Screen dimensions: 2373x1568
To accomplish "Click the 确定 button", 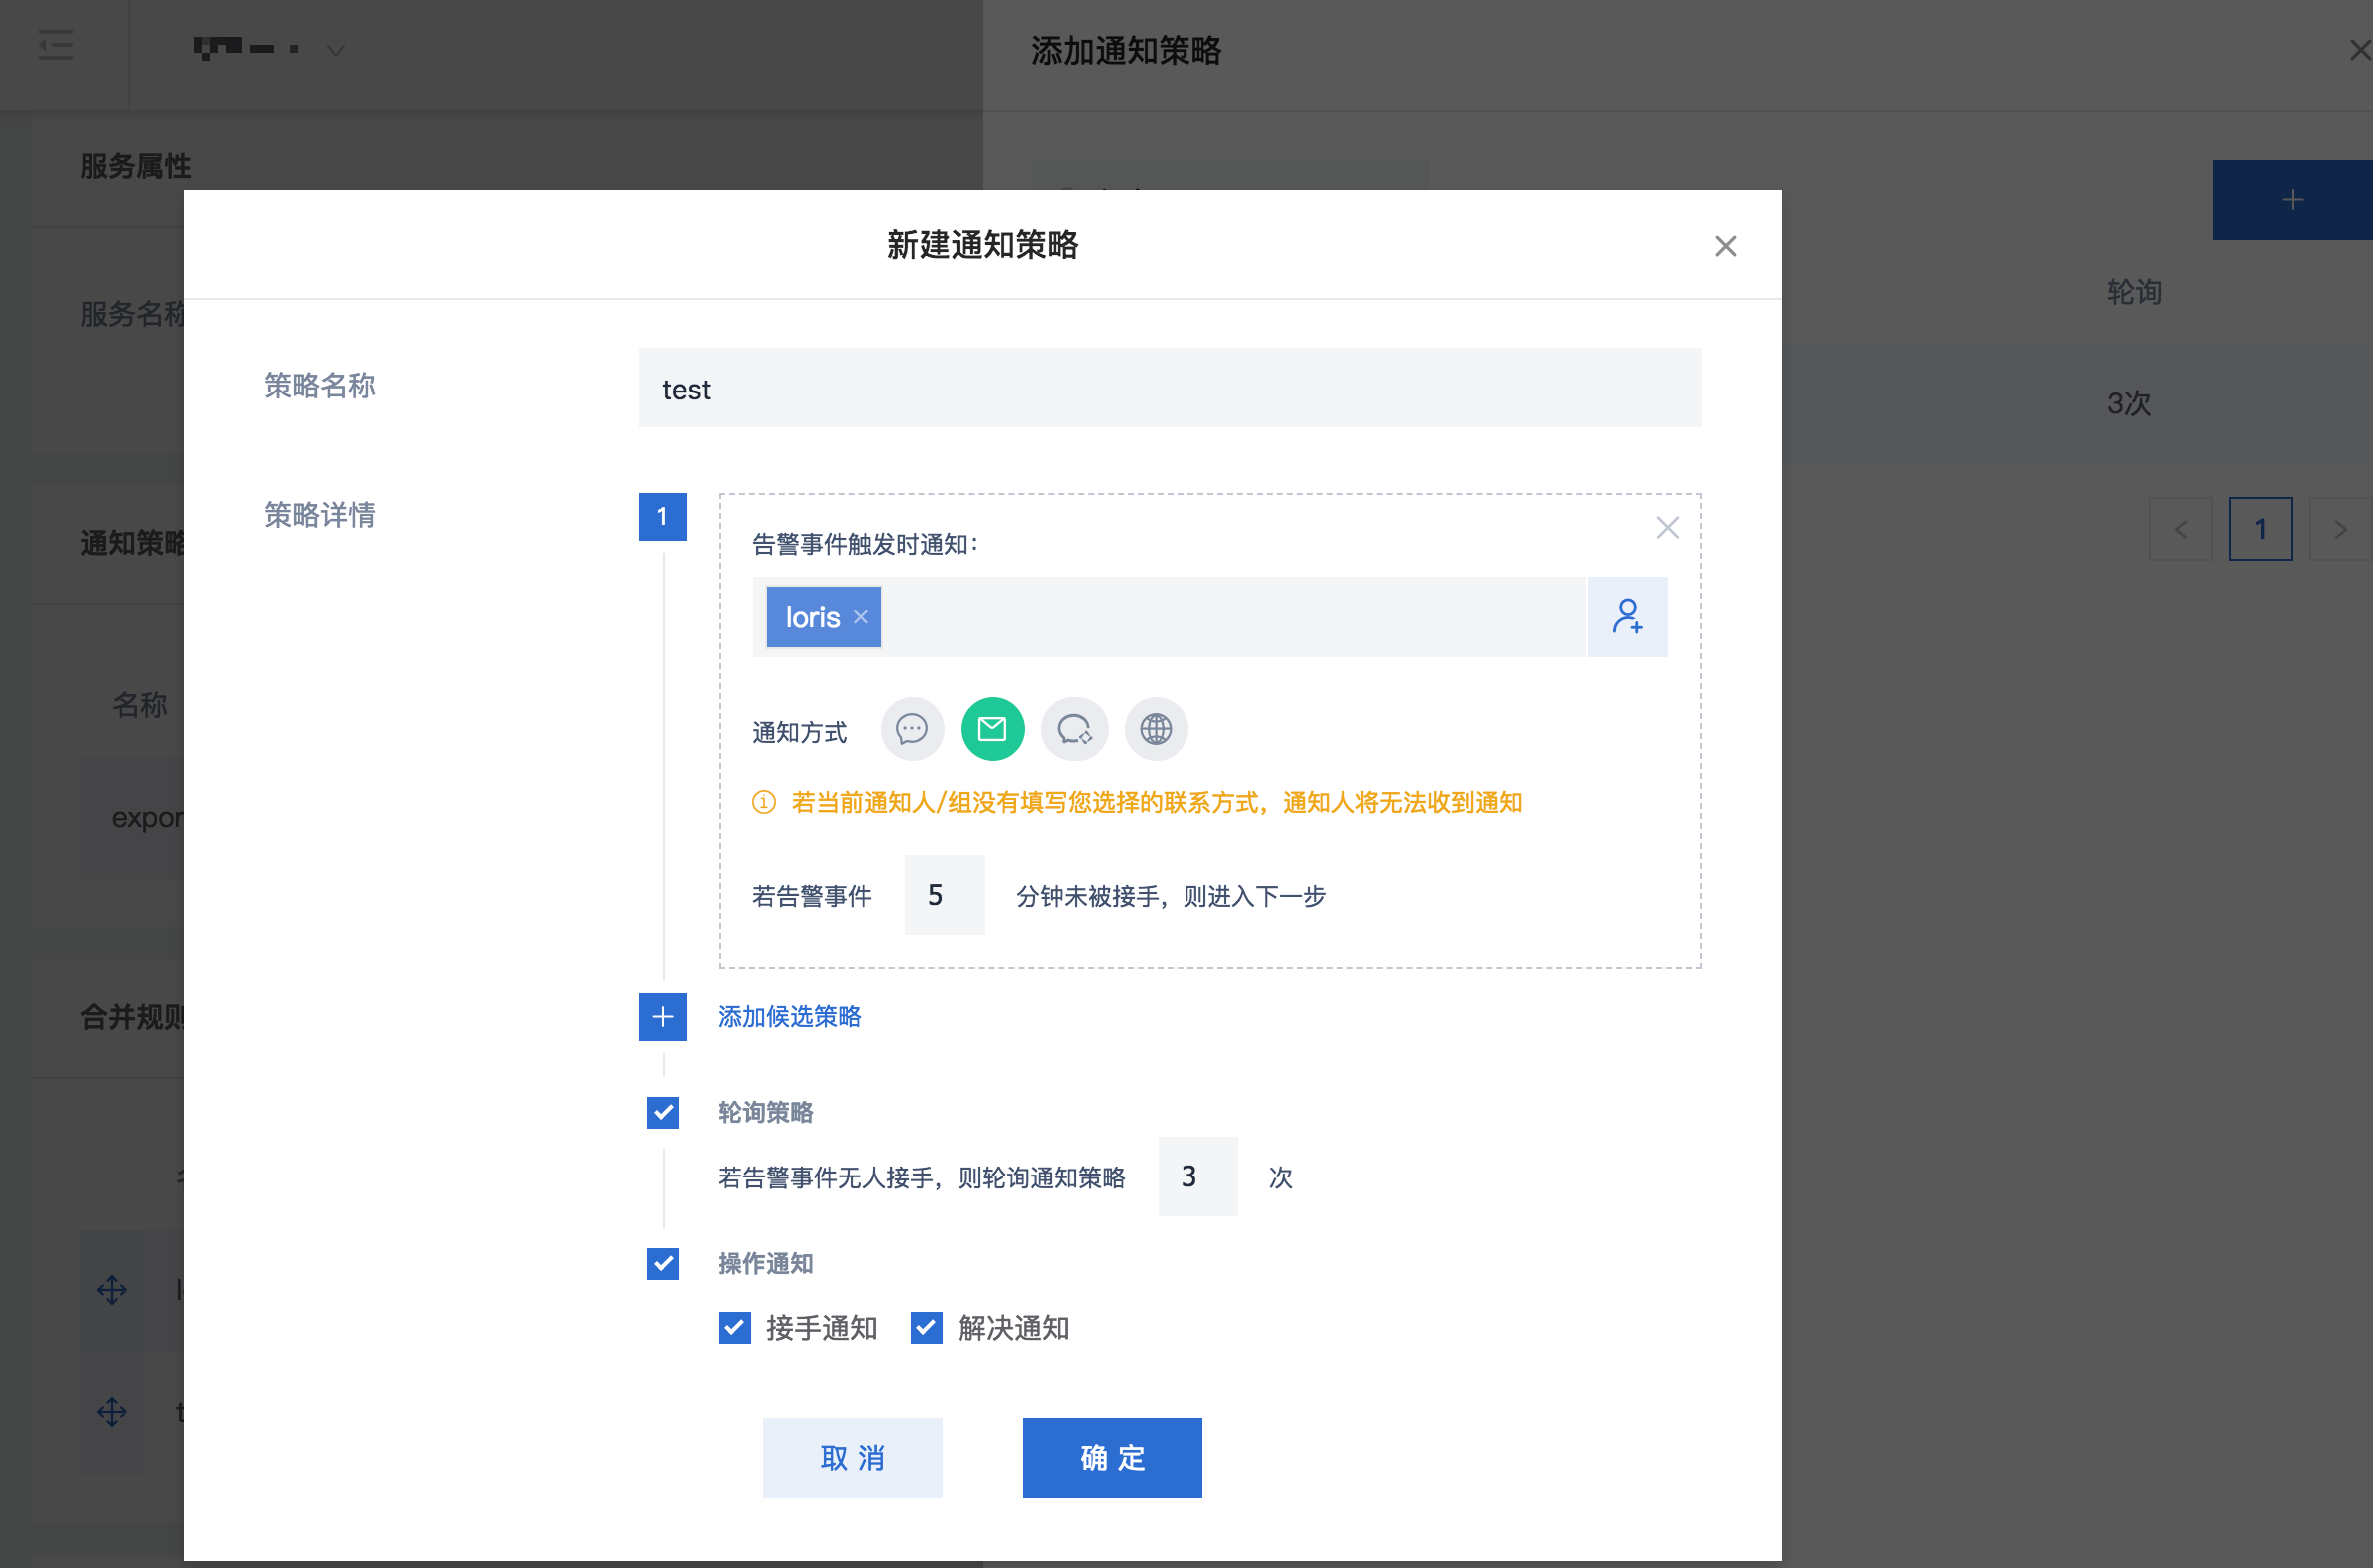I will [1111, 1457].
